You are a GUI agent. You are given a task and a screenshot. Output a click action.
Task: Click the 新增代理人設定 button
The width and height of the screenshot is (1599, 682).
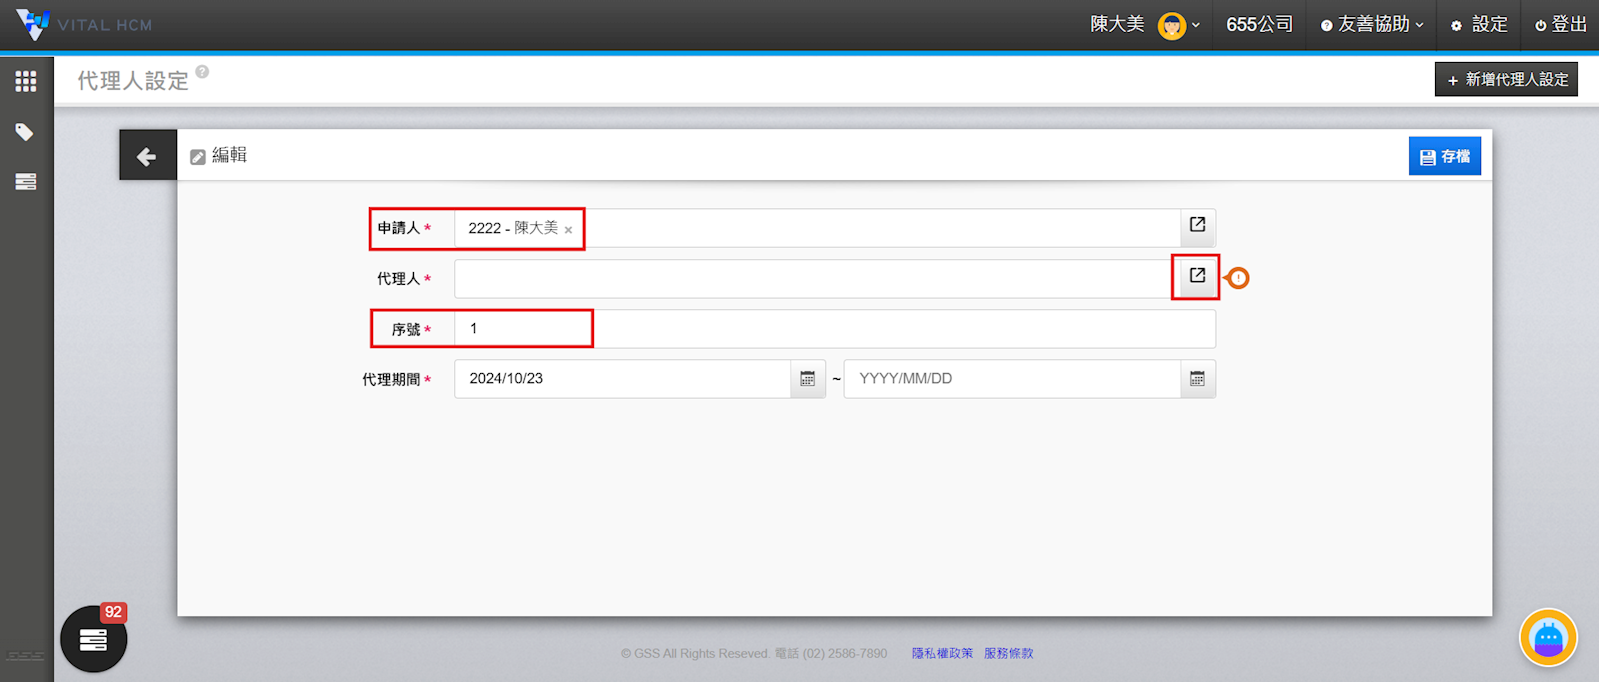1506,80
